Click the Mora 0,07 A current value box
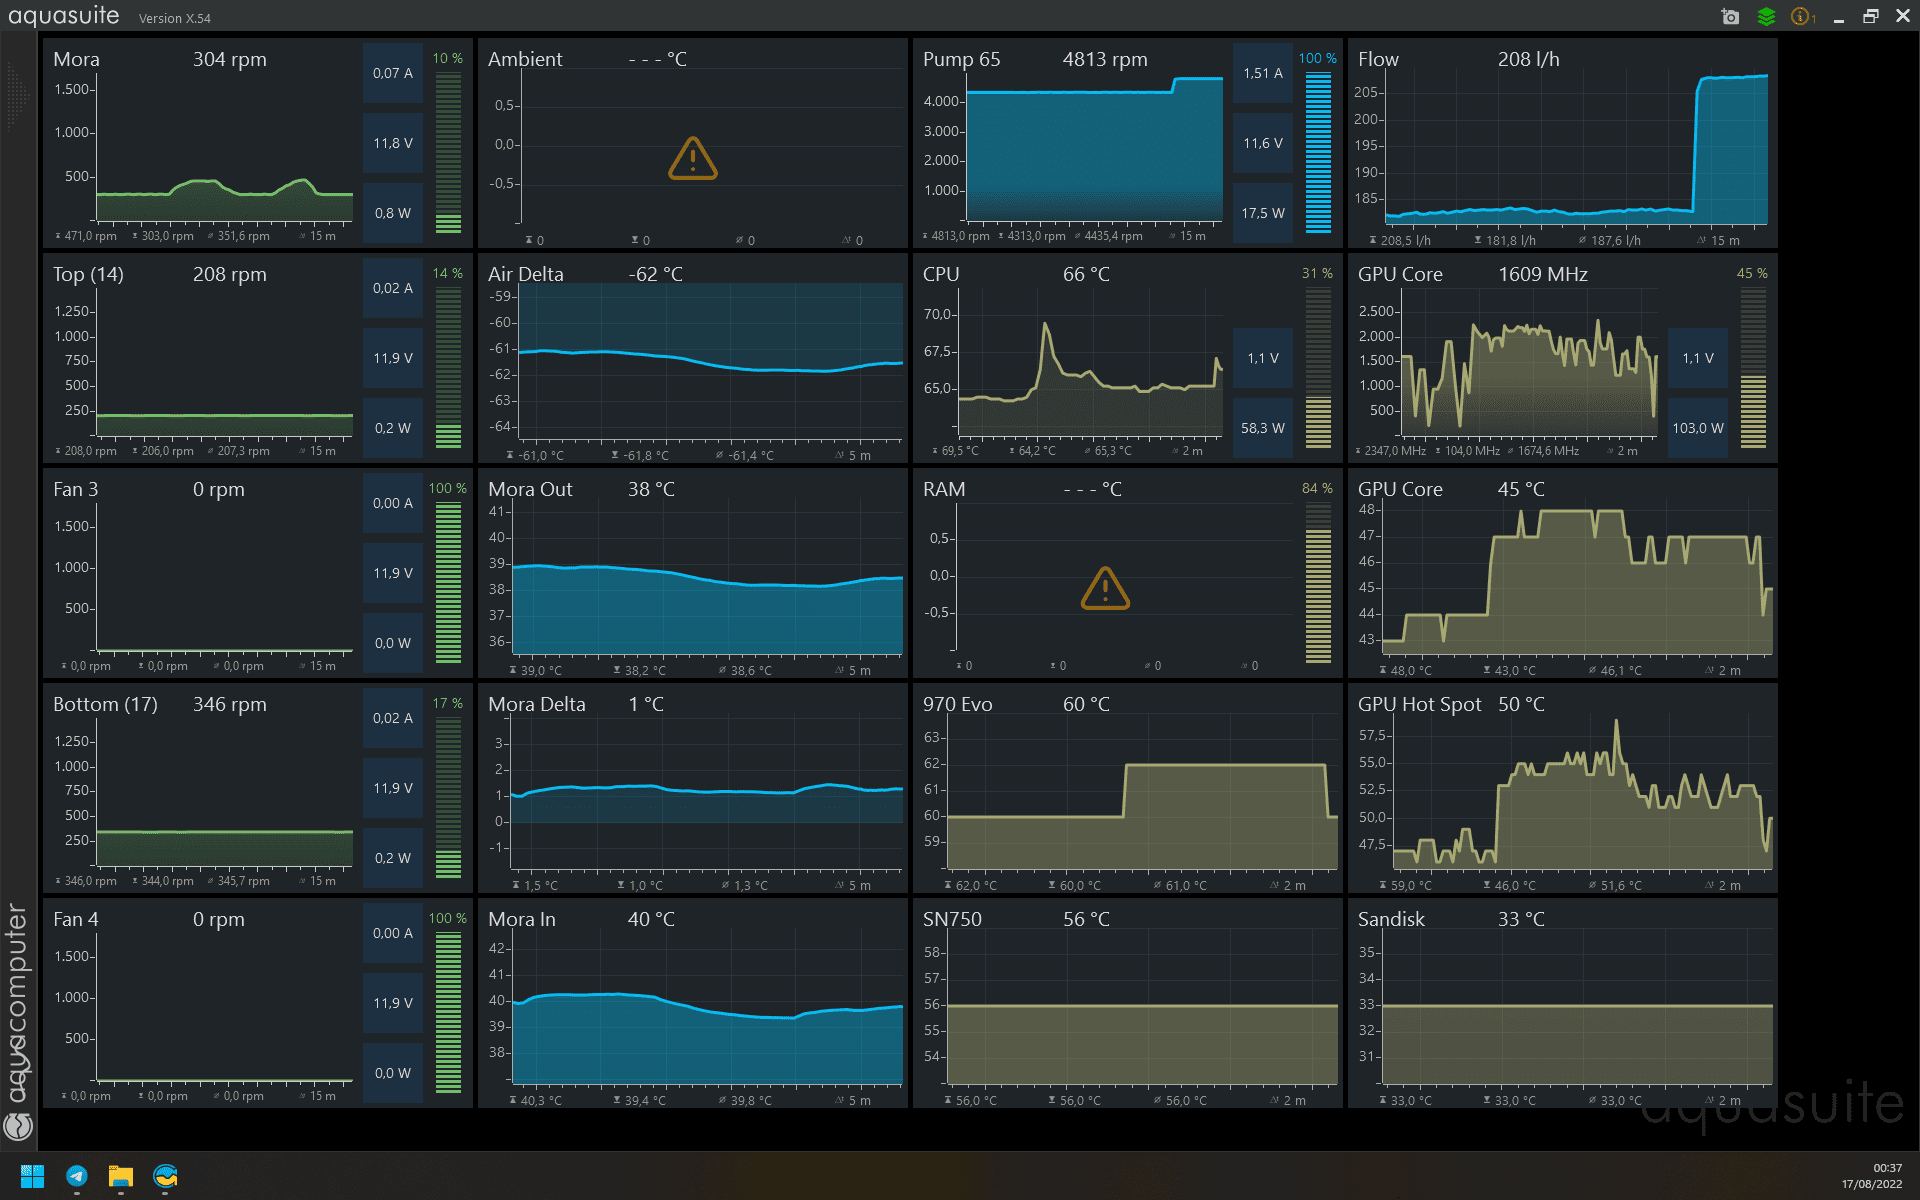1920x1200 pixels. (x=392, y=73)
